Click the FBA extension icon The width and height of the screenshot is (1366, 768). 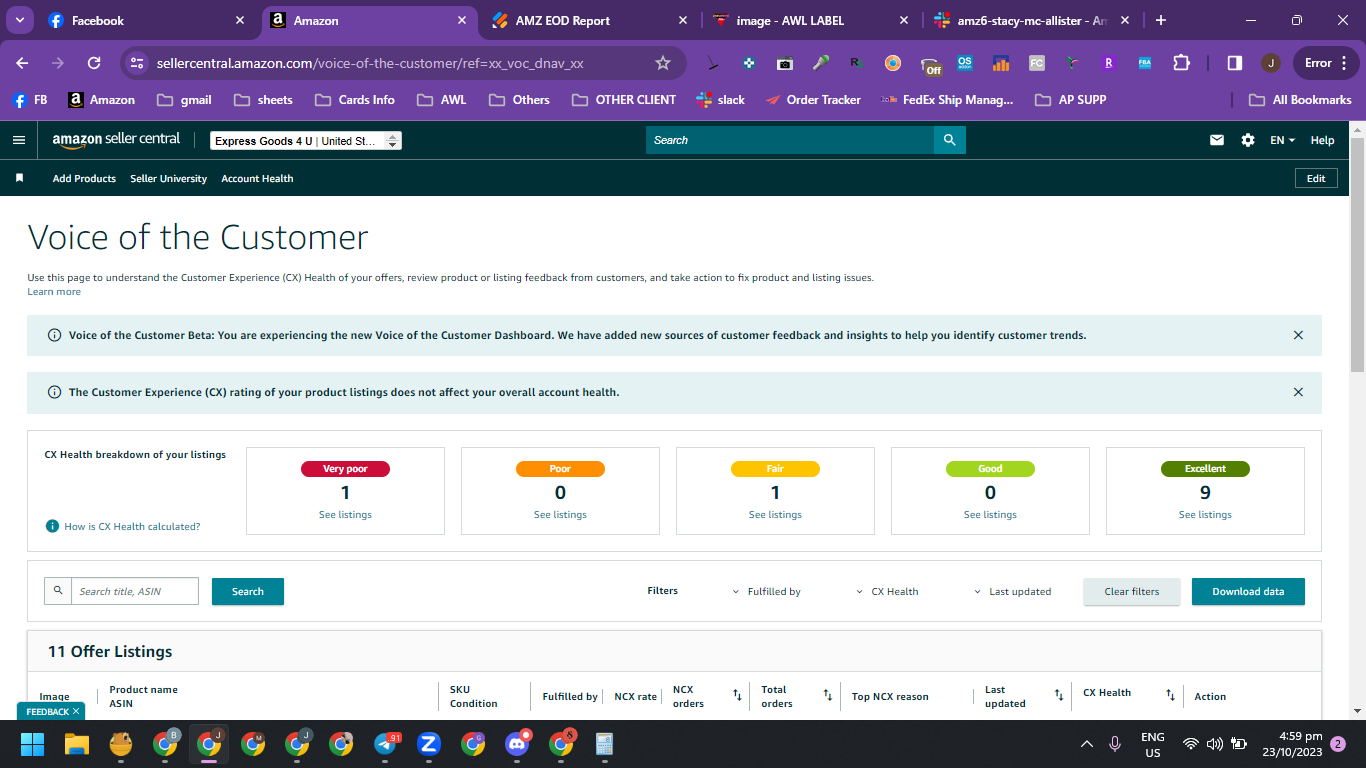click(1145, 63)
